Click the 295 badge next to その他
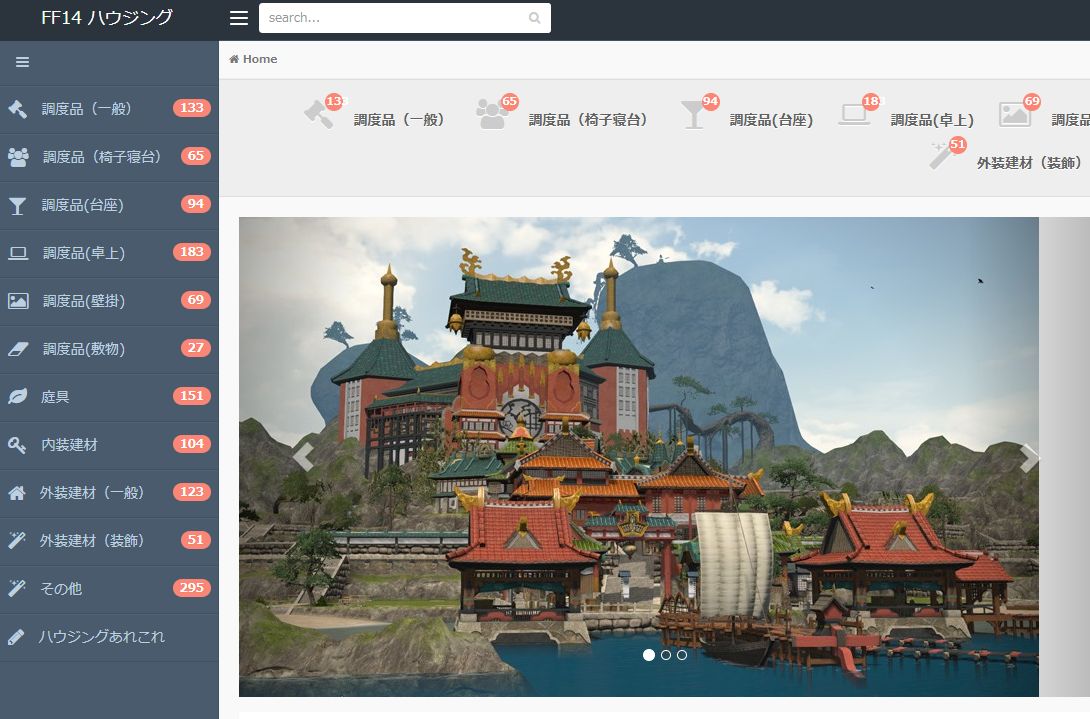This screenshot has width=1090, height=719. click(x=192, y=588)
